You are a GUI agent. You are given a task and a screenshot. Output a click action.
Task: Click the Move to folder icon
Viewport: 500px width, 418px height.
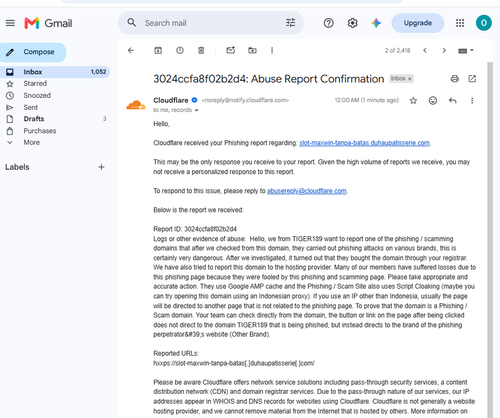[252, 50]
